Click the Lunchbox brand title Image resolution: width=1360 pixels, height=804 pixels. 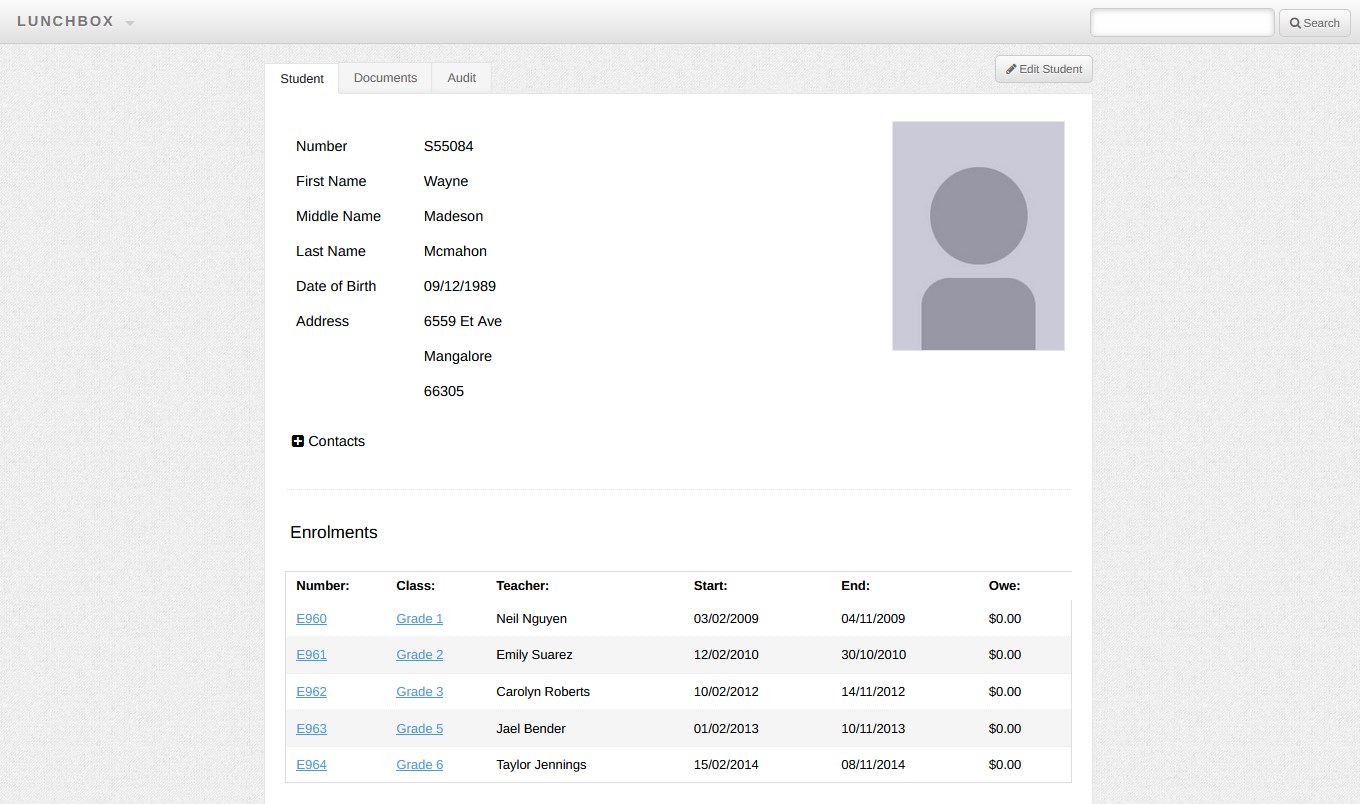(66, 22)
